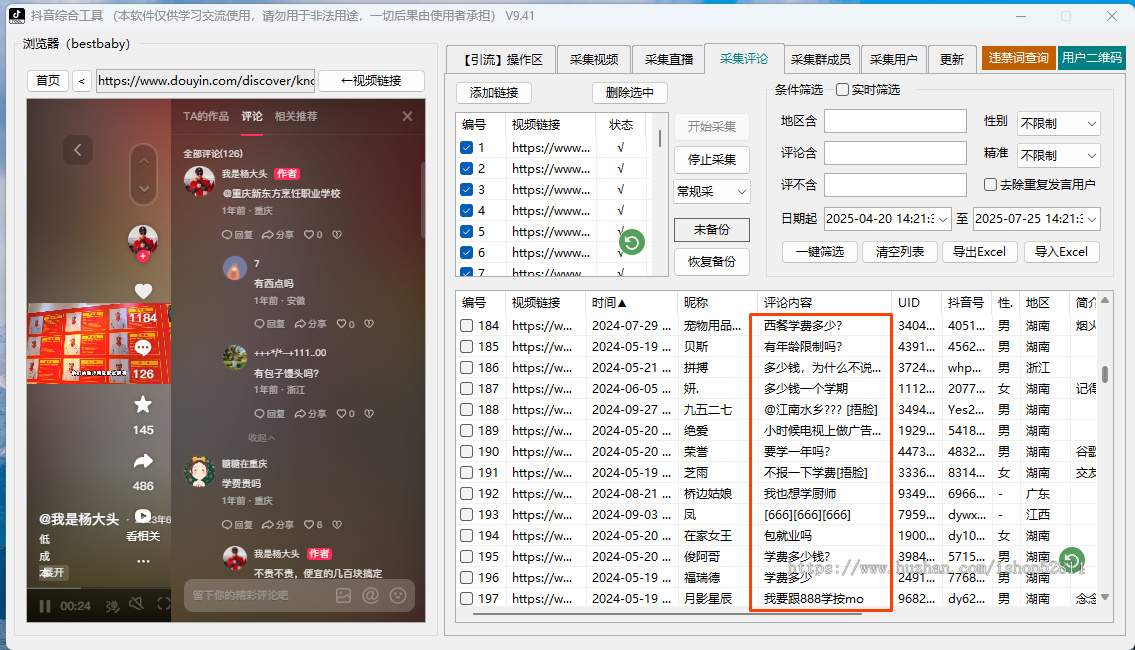Click the @ mention icon in comment box
1135x650 pixels.
371,596
